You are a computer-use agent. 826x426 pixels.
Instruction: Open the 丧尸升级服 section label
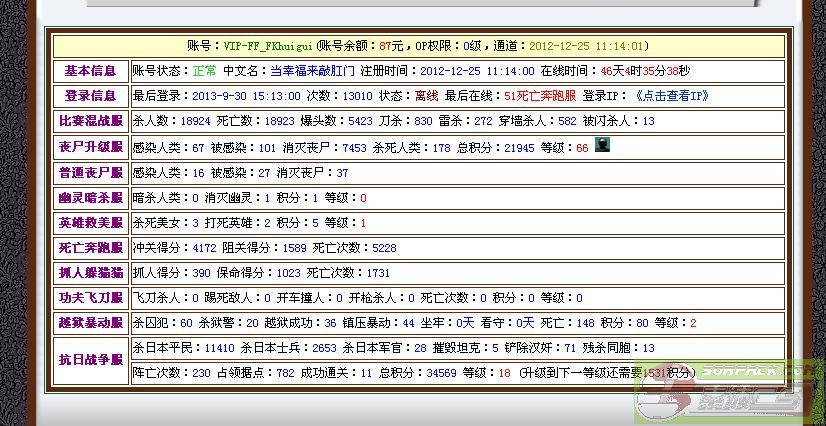coord(90,147)
